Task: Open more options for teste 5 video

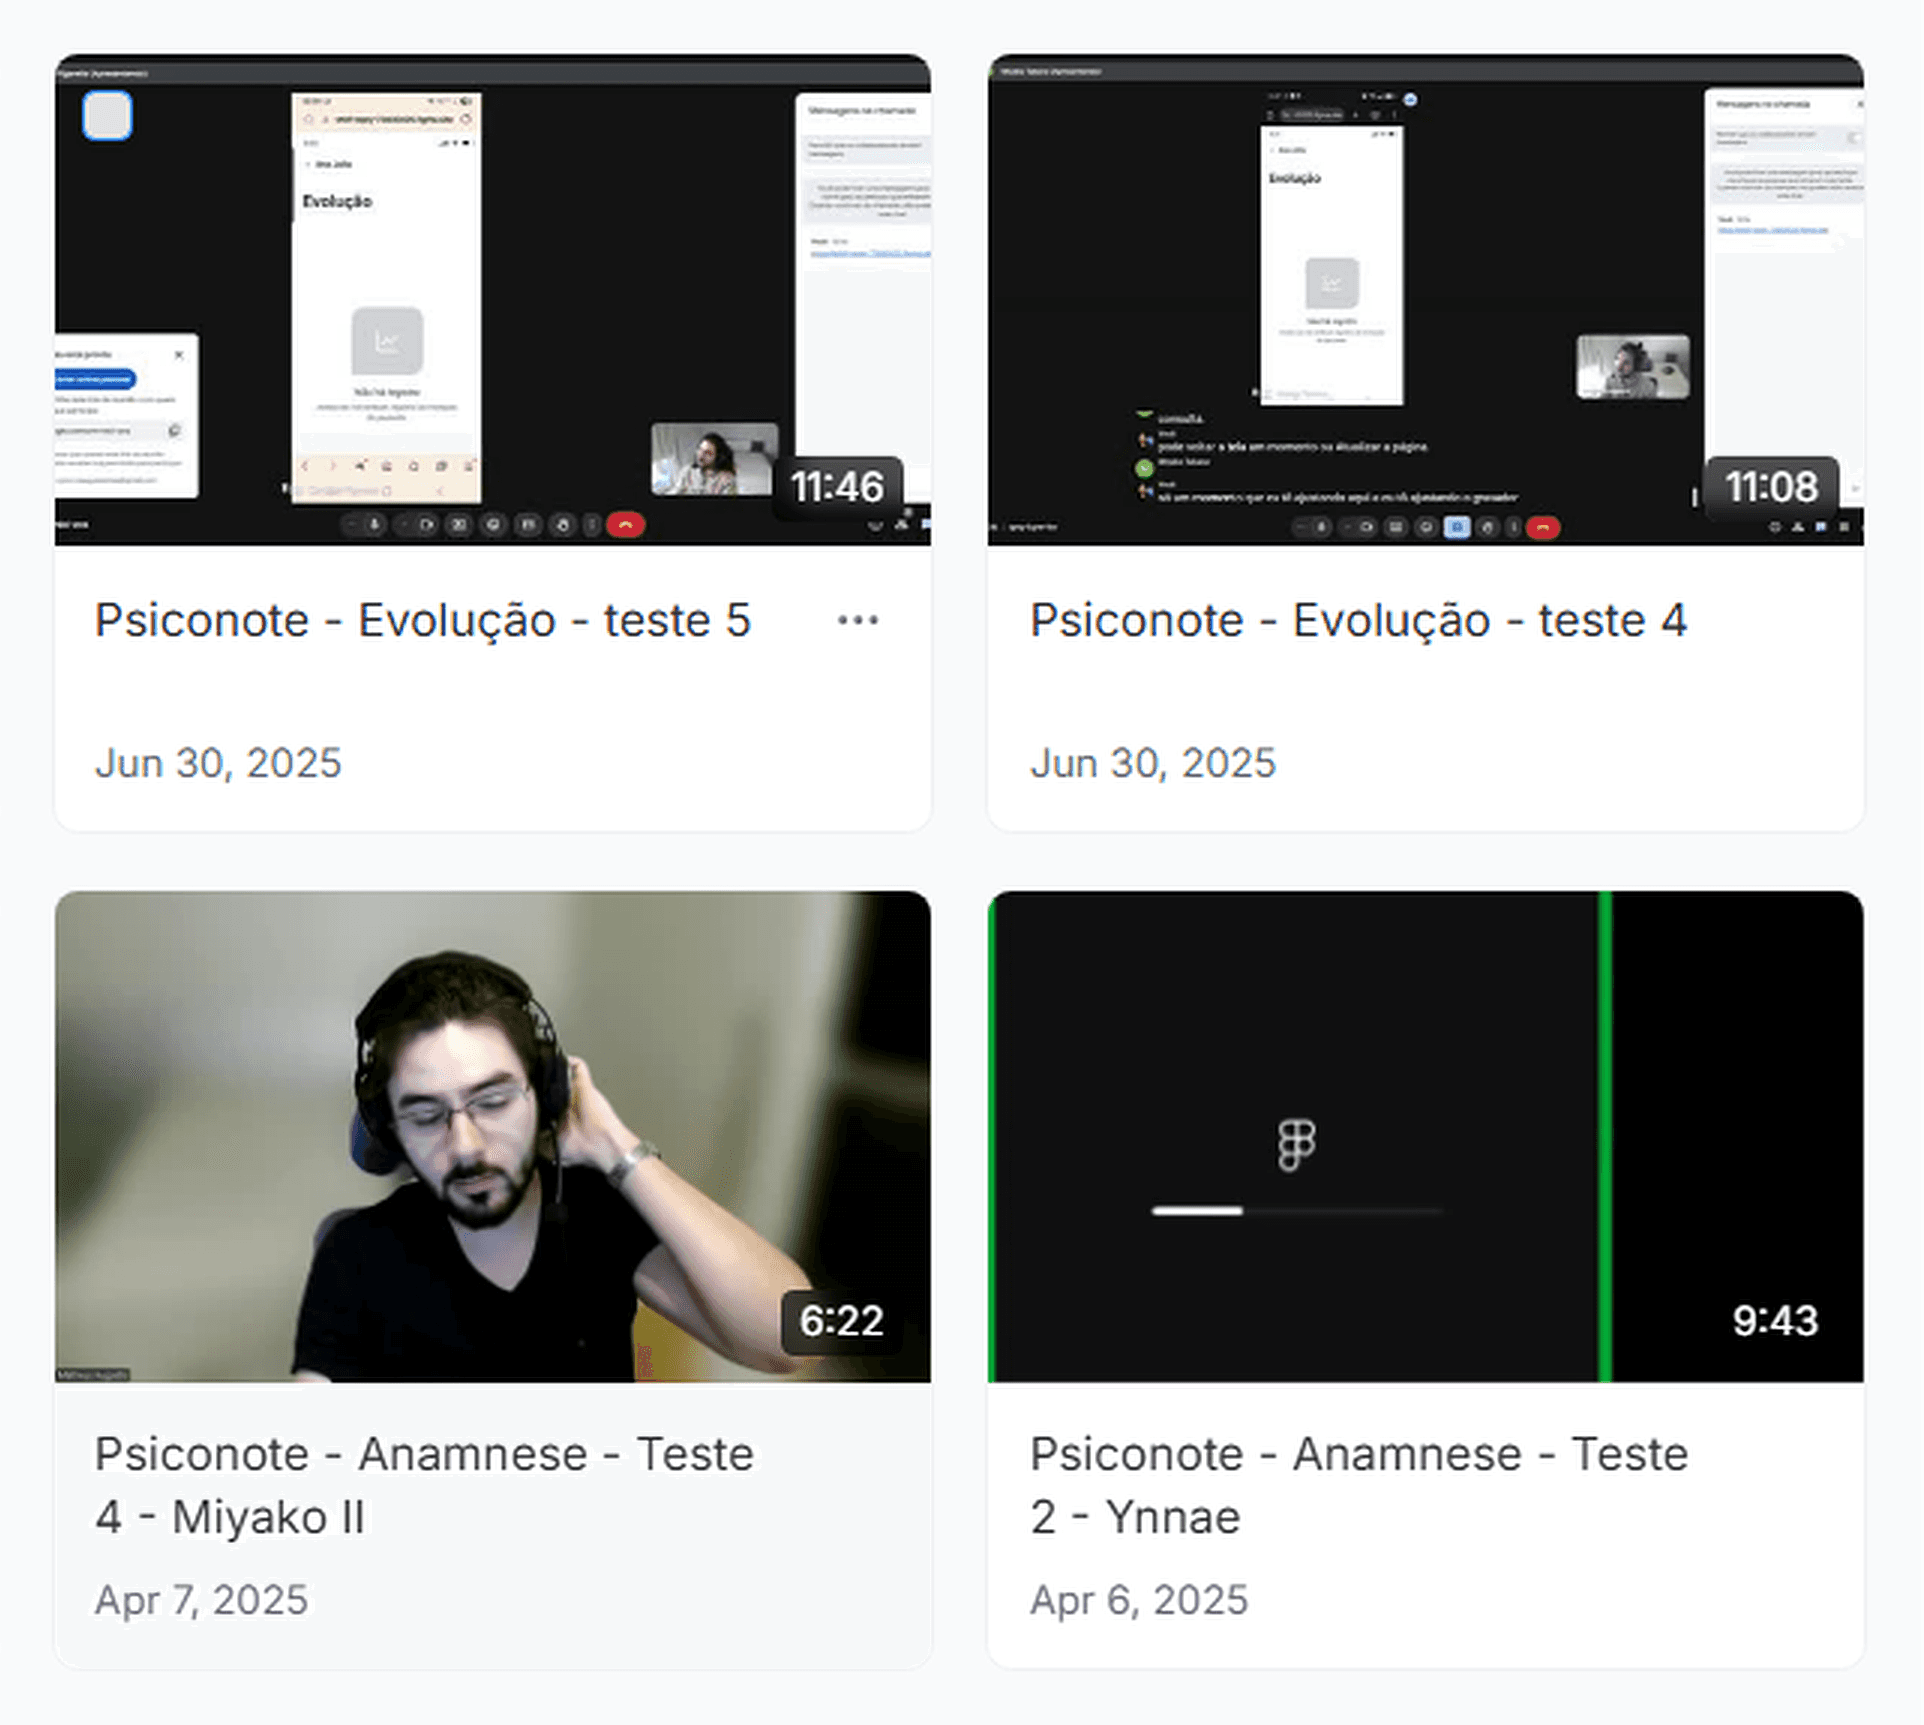Action: [x=857, y=621]
